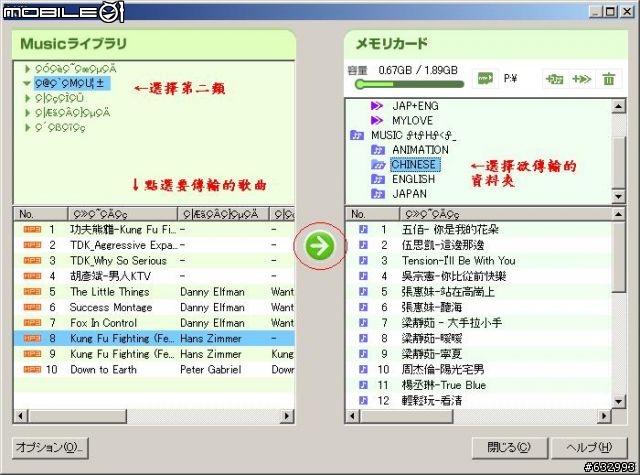The image size is (640, 475).
Task: Minimize the application window
Action: click(x=596, y=11)
